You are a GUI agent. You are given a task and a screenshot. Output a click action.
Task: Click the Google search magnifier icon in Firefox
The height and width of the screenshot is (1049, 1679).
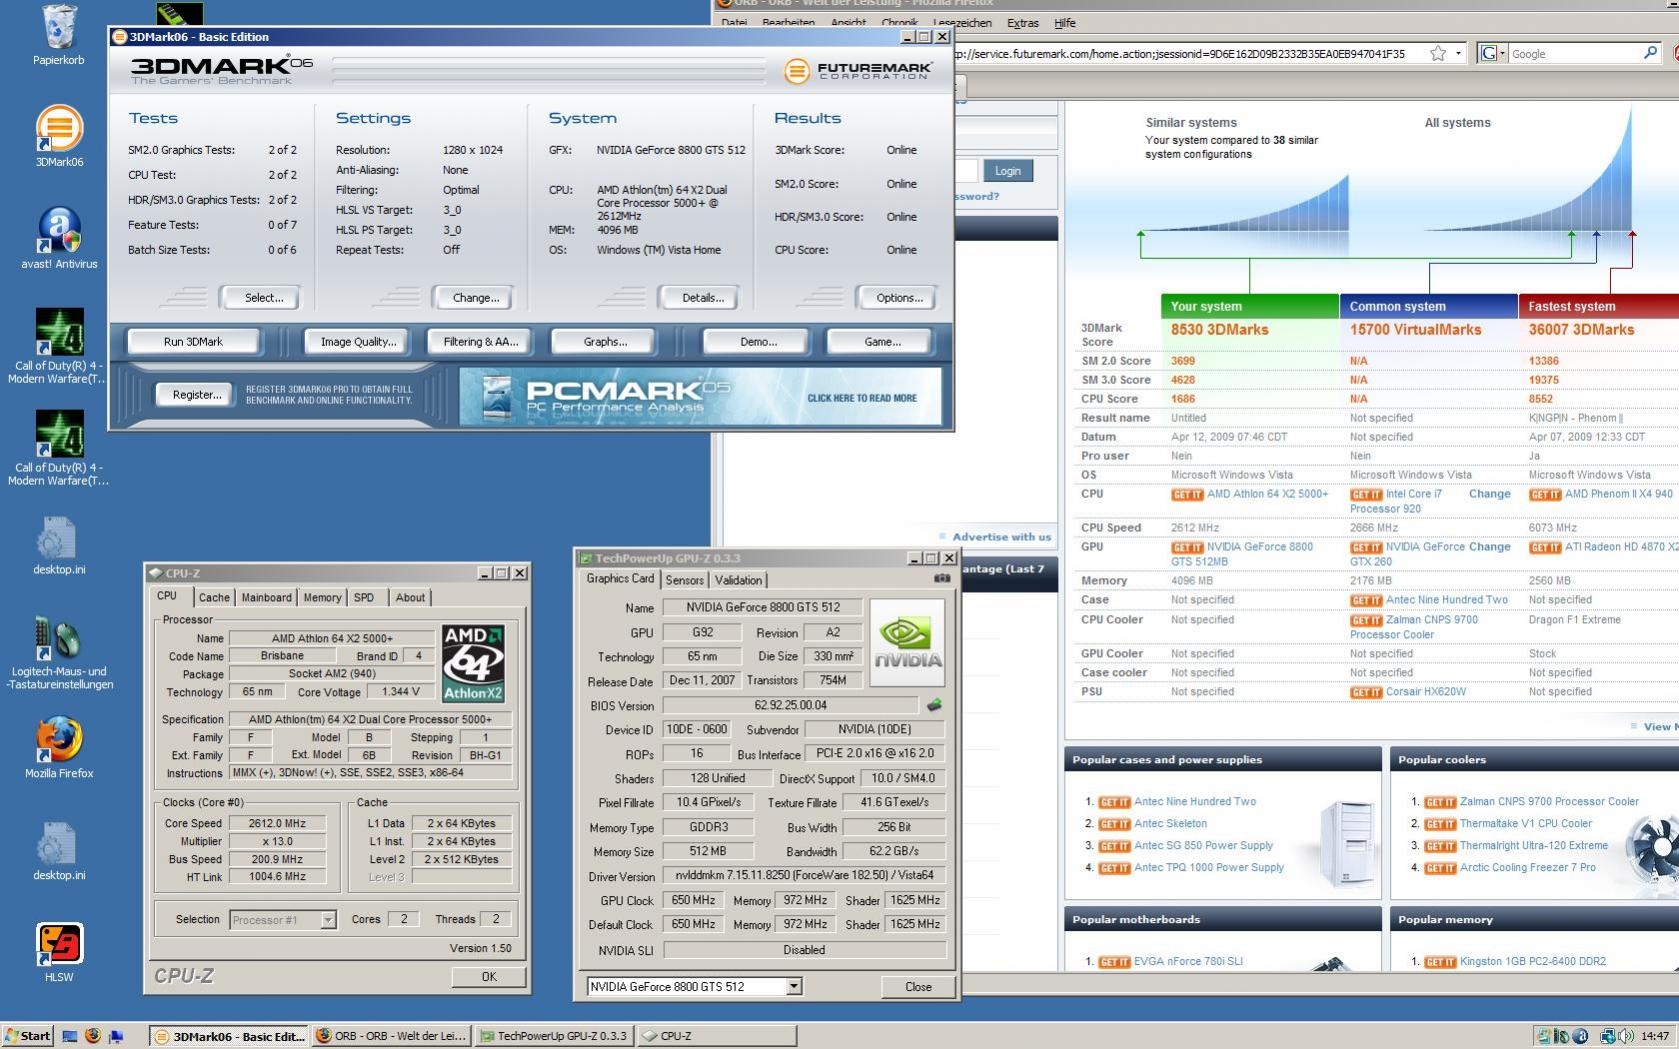click(x=1650, y=53)
